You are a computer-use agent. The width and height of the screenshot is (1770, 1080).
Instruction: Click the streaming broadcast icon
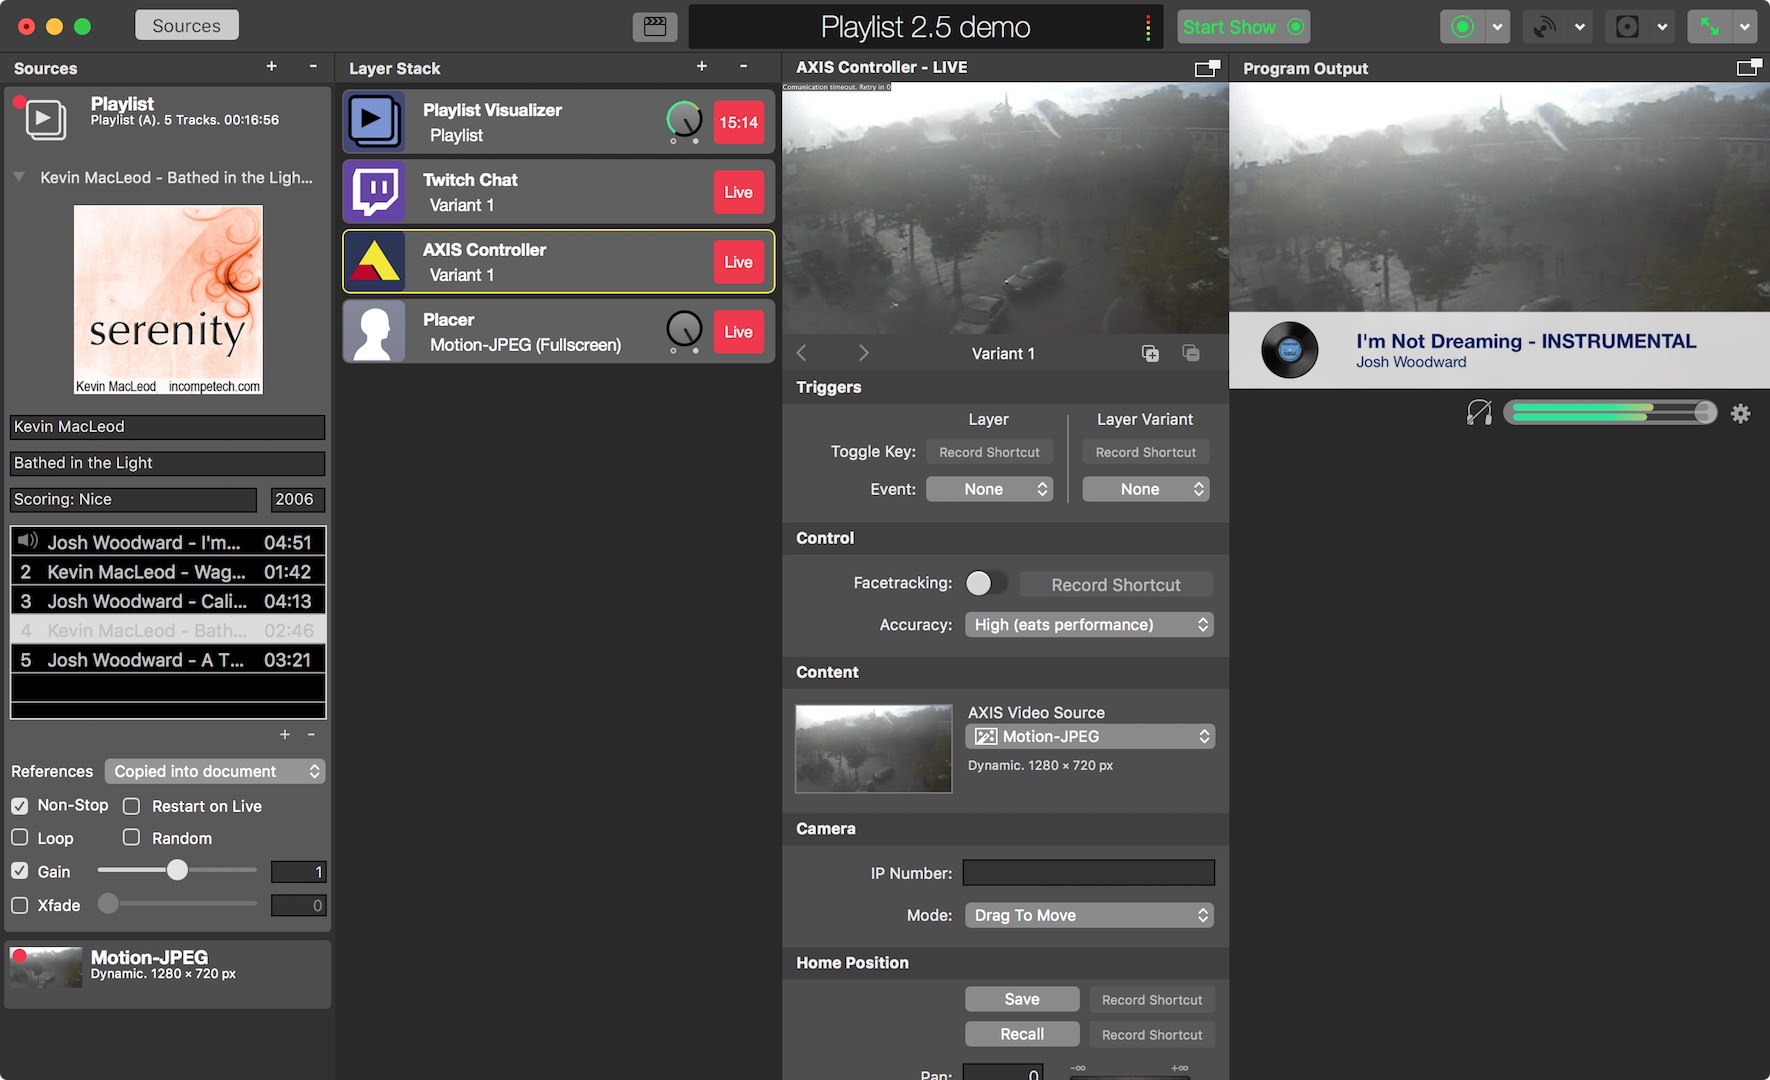point(1545,27)
